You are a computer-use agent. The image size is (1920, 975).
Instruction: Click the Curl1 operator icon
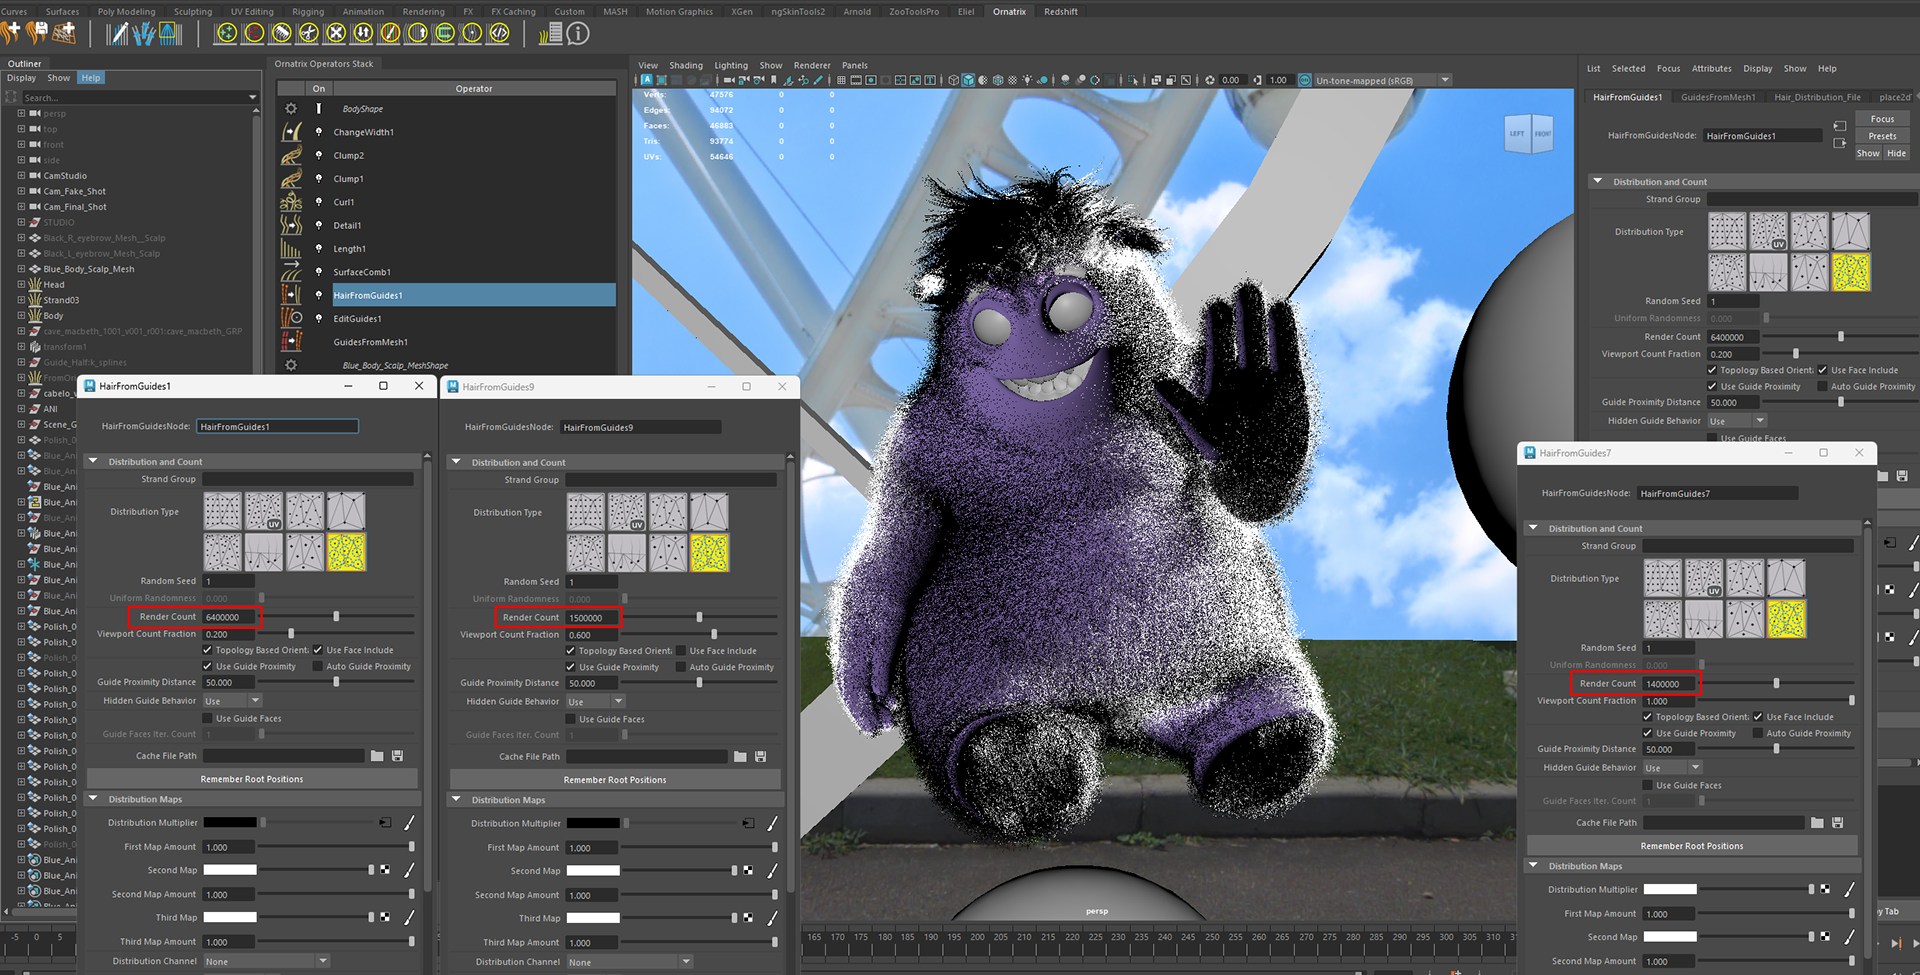tap(291, 202)
